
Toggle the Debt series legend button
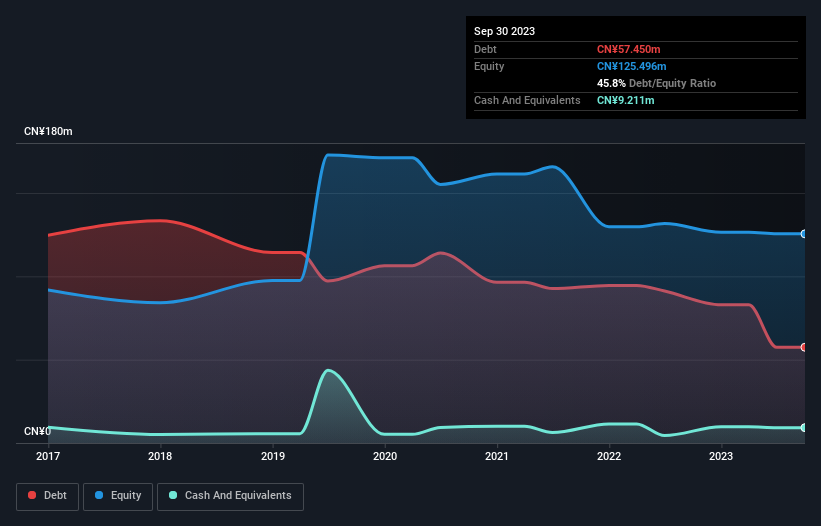tap(48, 496)
